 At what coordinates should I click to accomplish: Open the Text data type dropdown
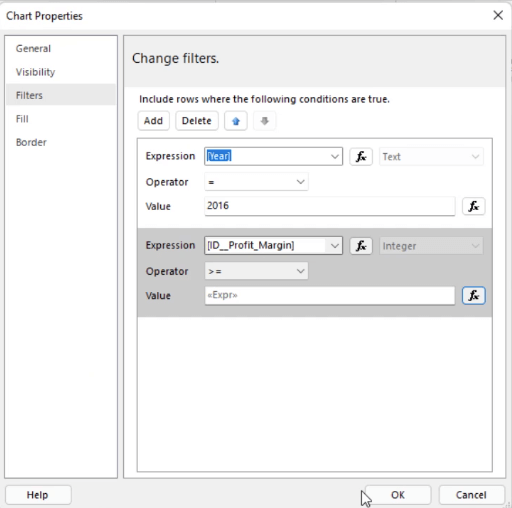pos(431,156)
